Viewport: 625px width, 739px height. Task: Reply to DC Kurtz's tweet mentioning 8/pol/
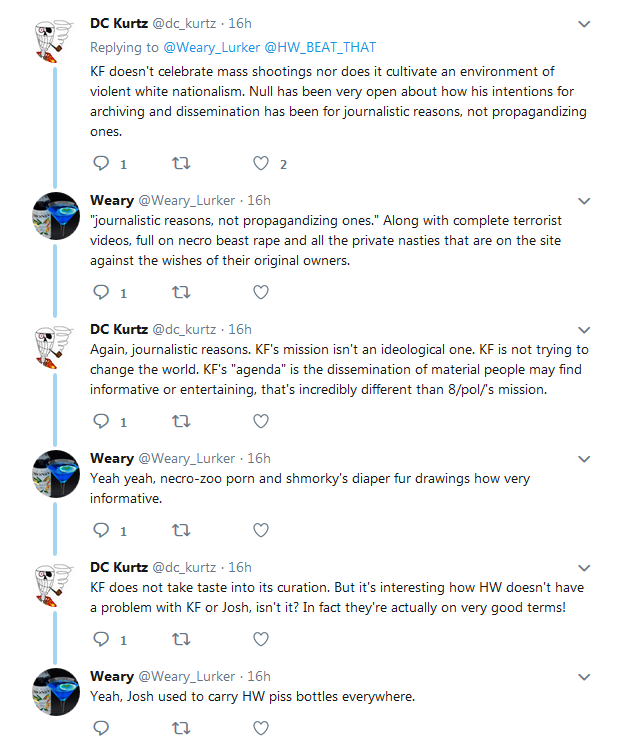tap(101, 421)
